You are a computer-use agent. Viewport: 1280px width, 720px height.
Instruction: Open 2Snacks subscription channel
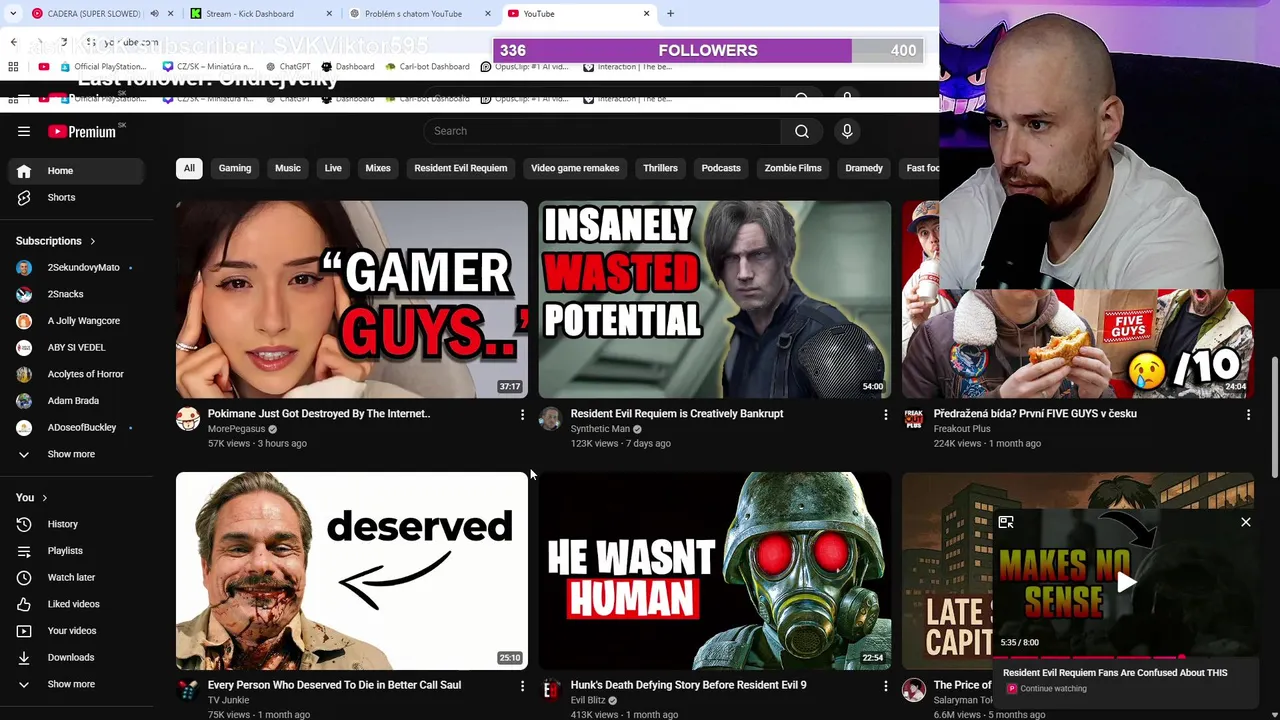(x=76, y=294)
